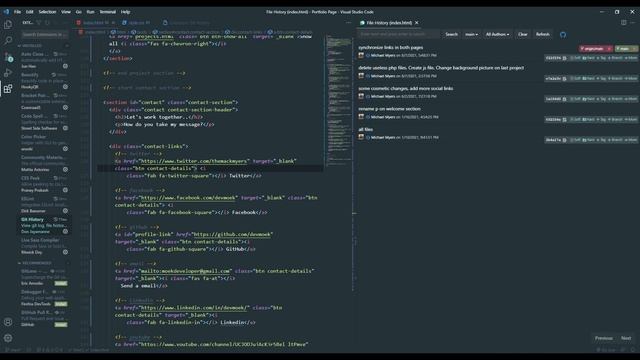Install the Debugger for Firefox extension
640x360 pixels.
(x=61, y=304)
